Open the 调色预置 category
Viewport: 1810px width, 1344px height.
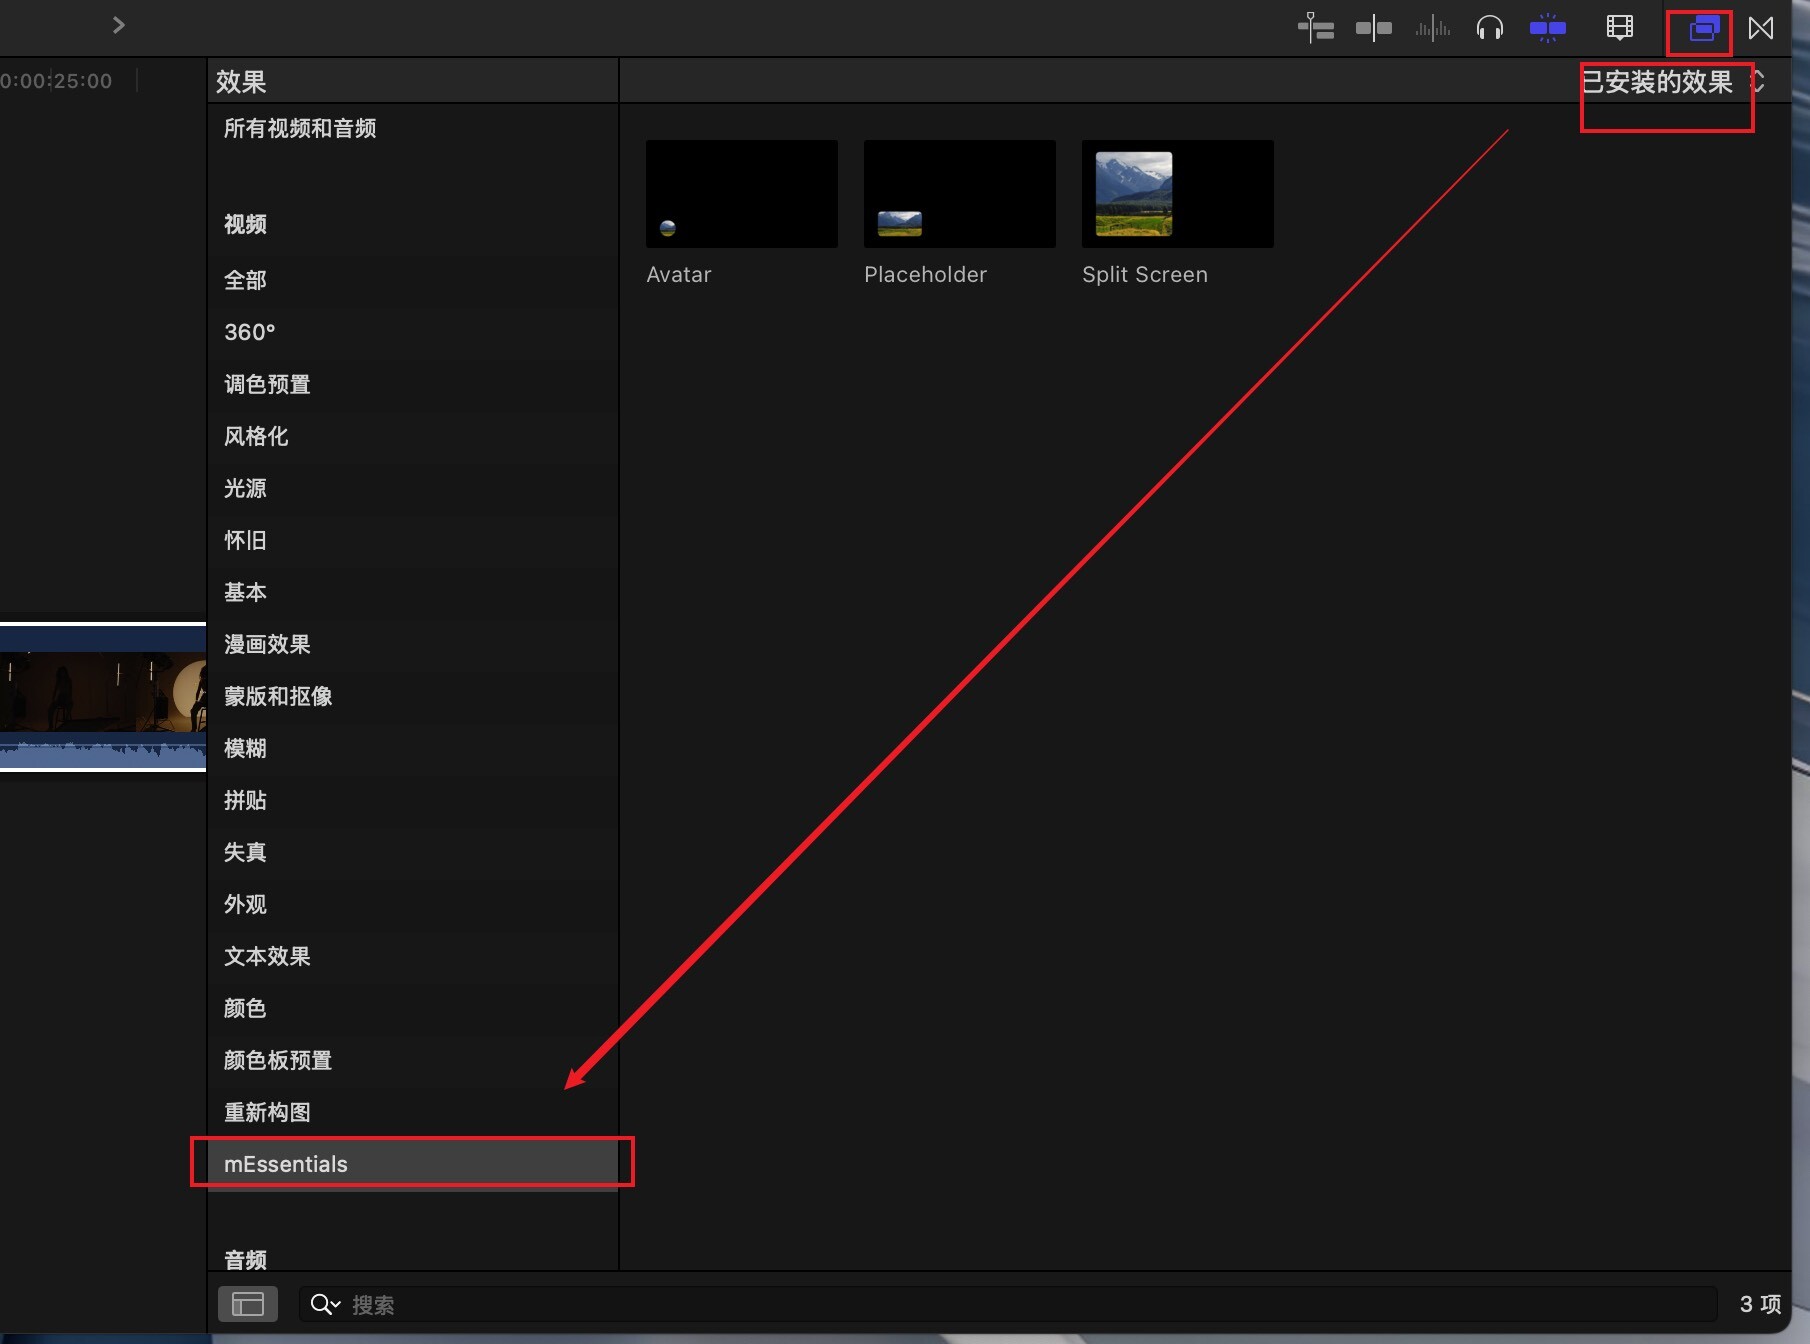coord(413,384)
